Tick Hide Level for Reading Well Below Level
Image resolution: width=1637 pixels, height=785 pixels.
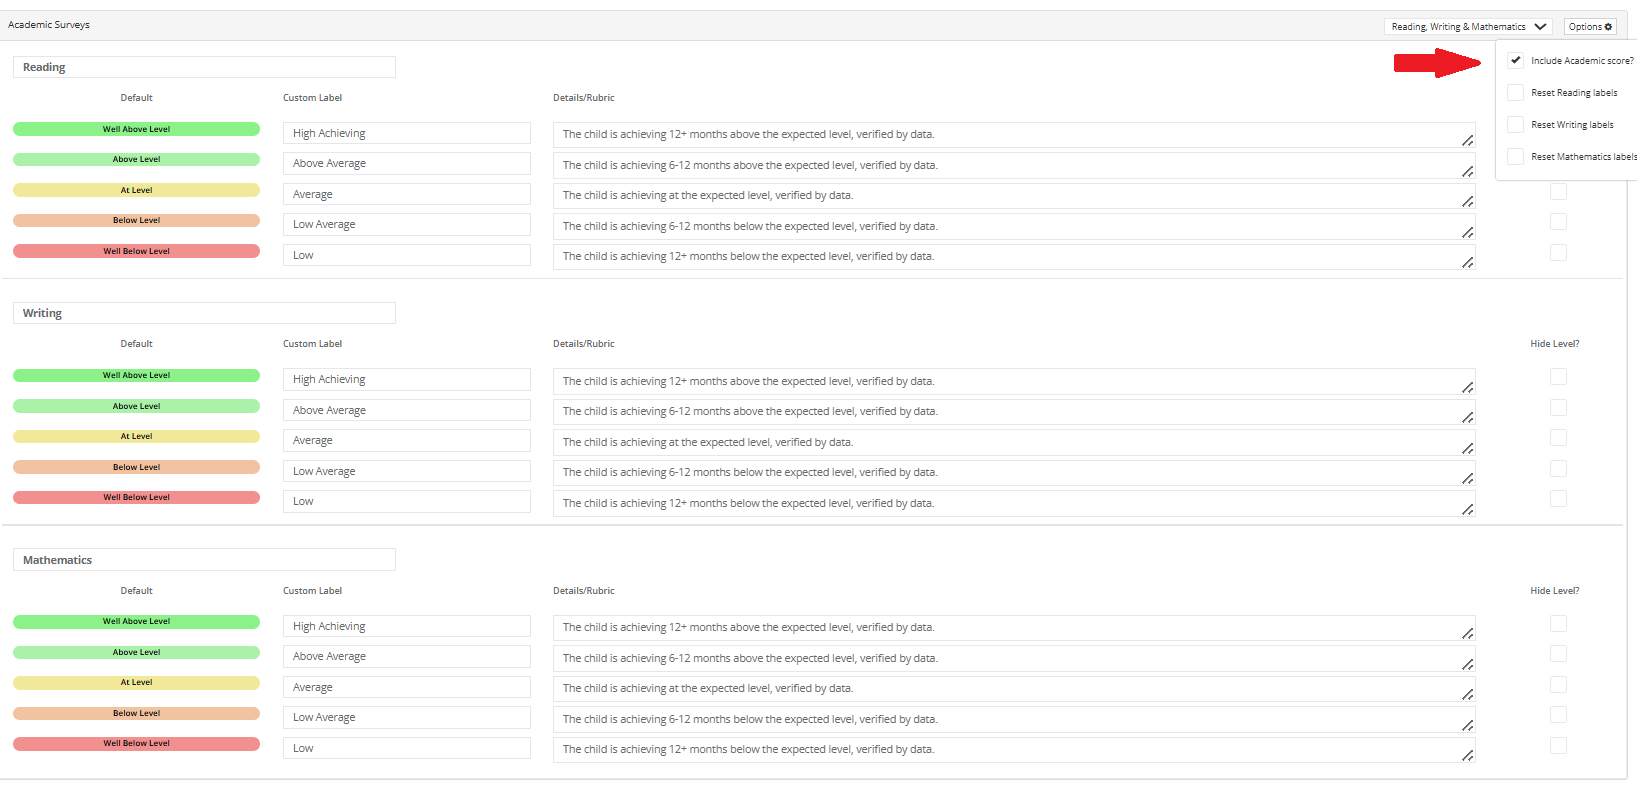pos(1558,253)
